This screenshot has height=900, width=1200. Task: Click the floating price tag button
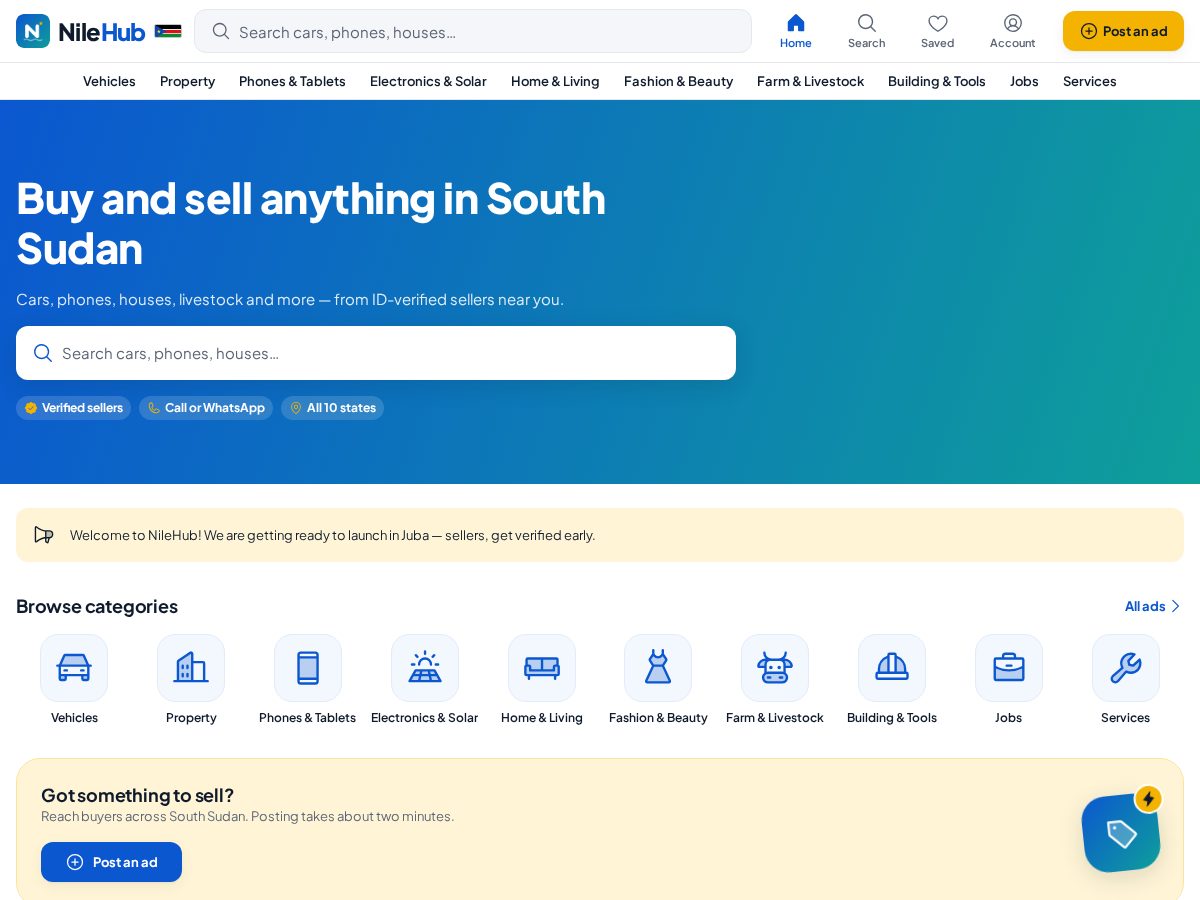point(1121,833)
